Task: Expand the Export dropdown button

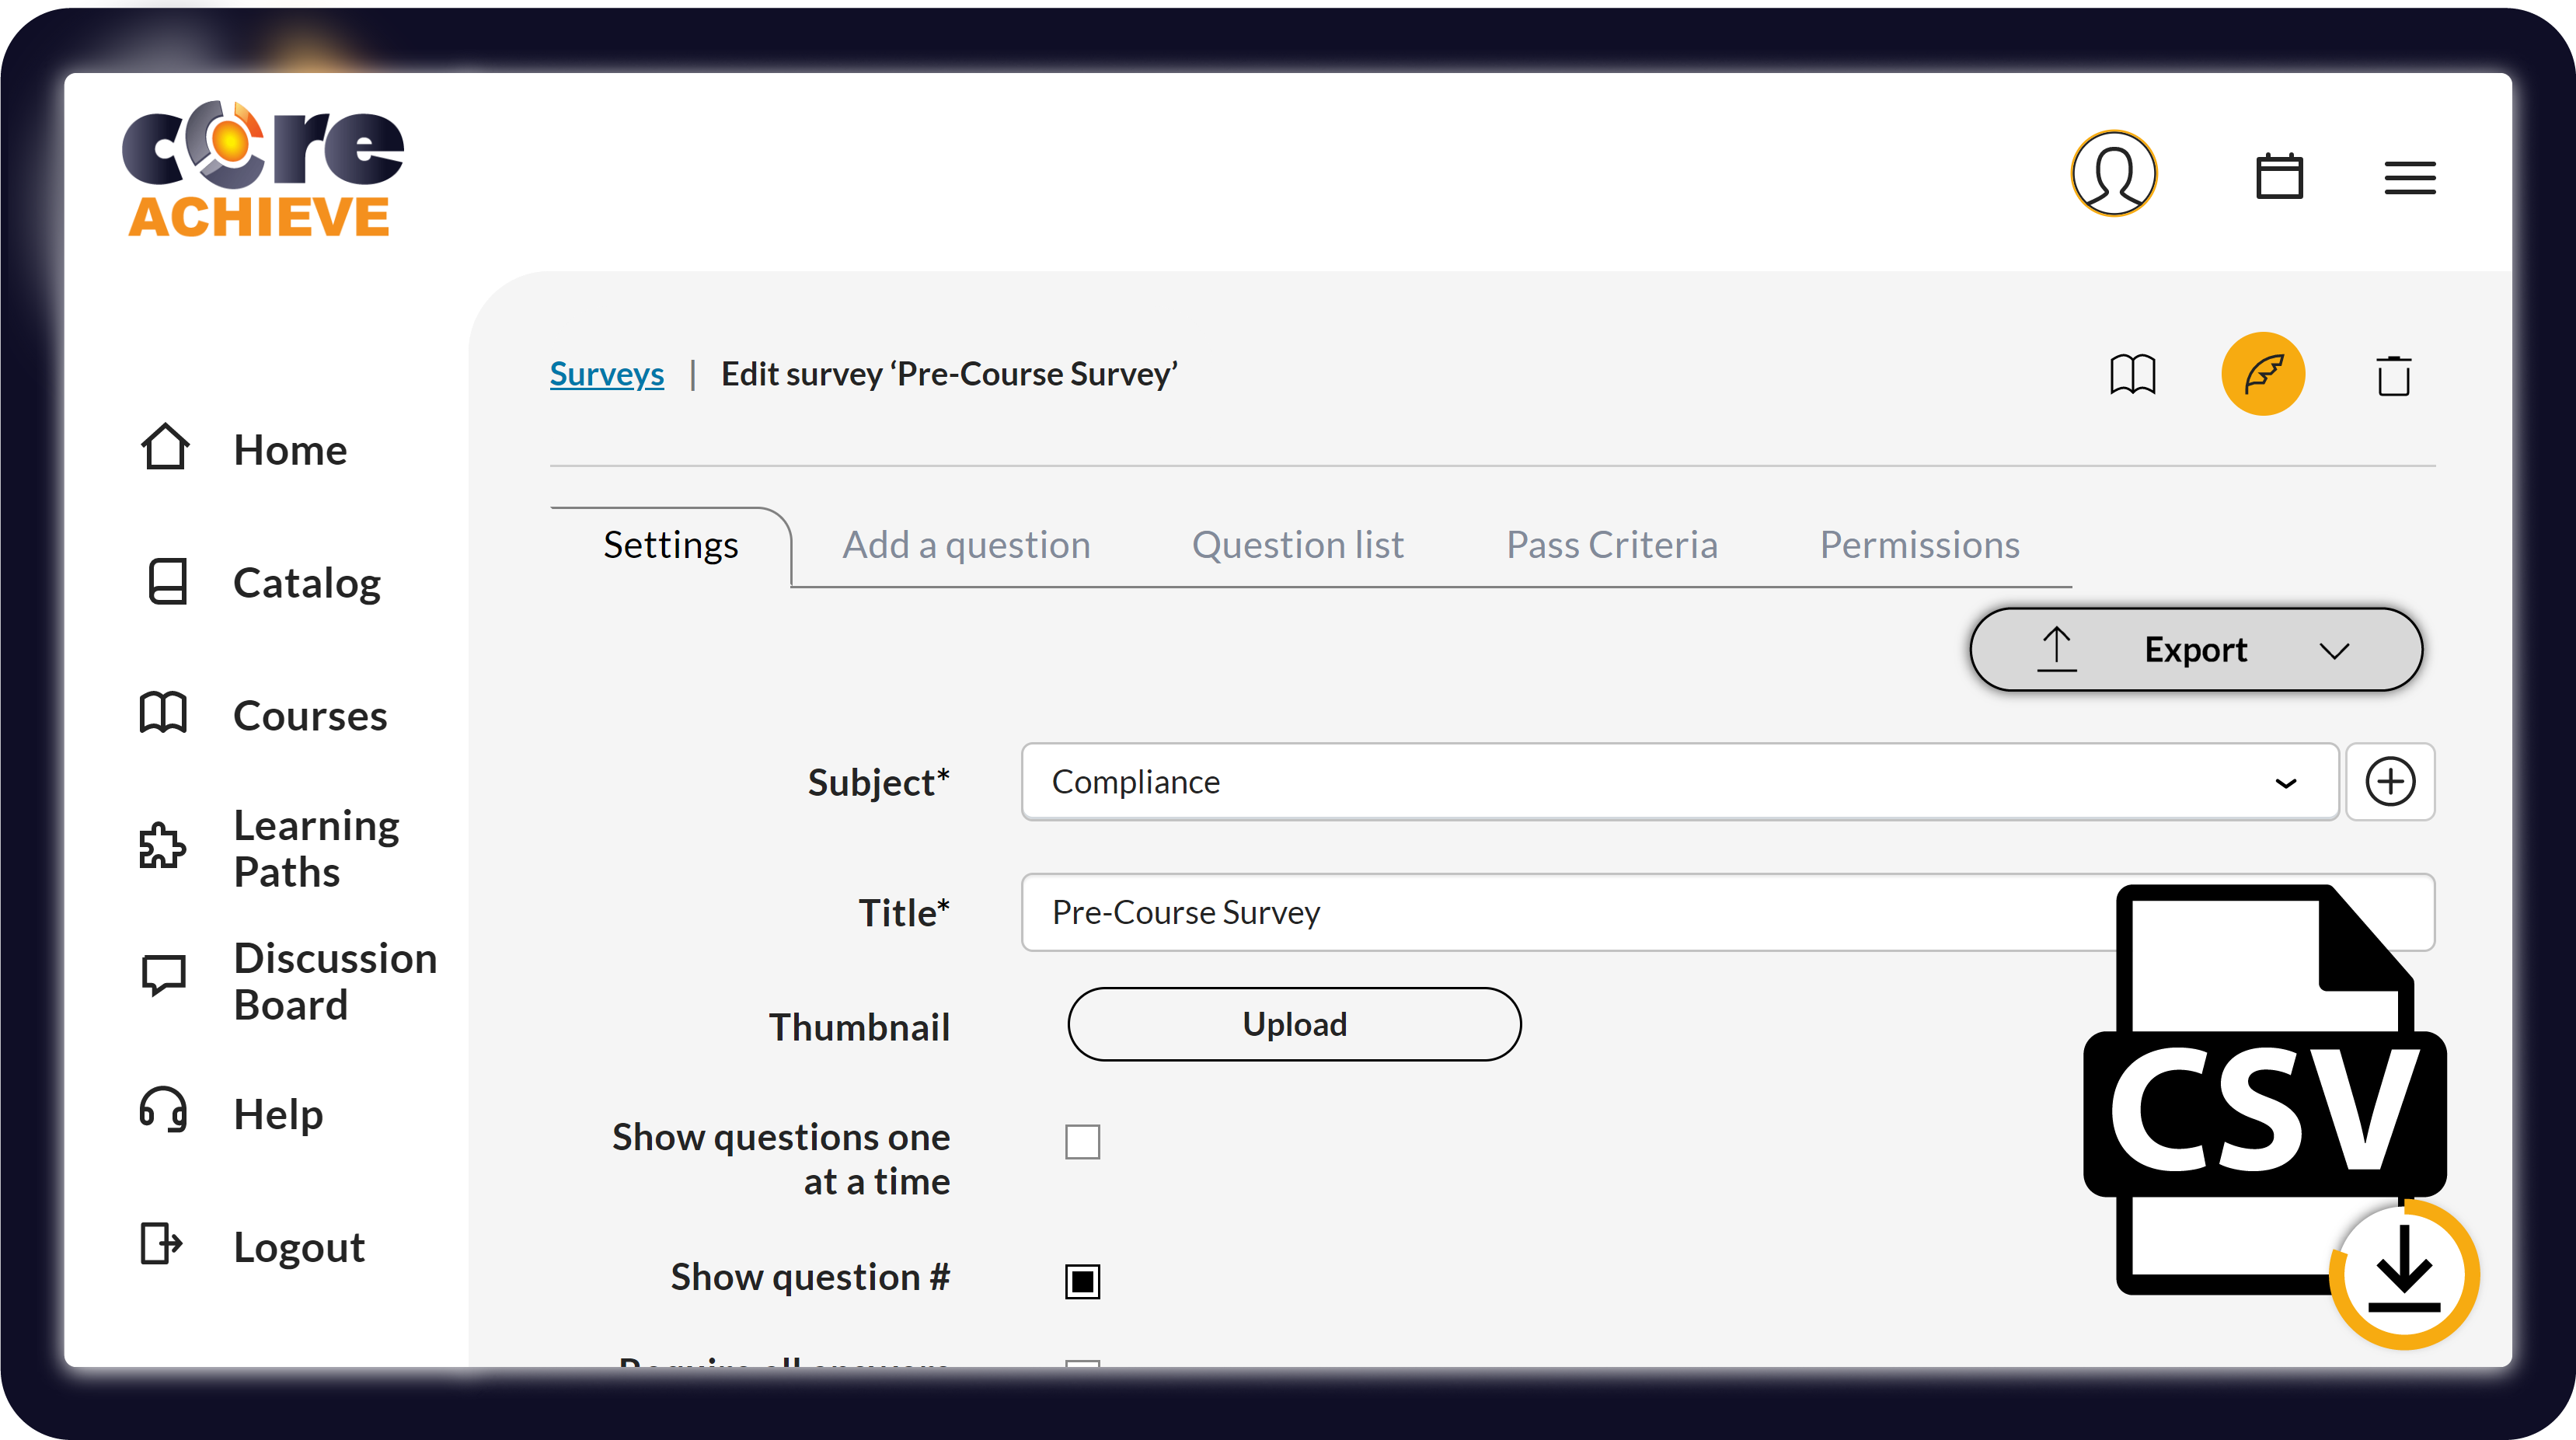Action: [2196, 650]
